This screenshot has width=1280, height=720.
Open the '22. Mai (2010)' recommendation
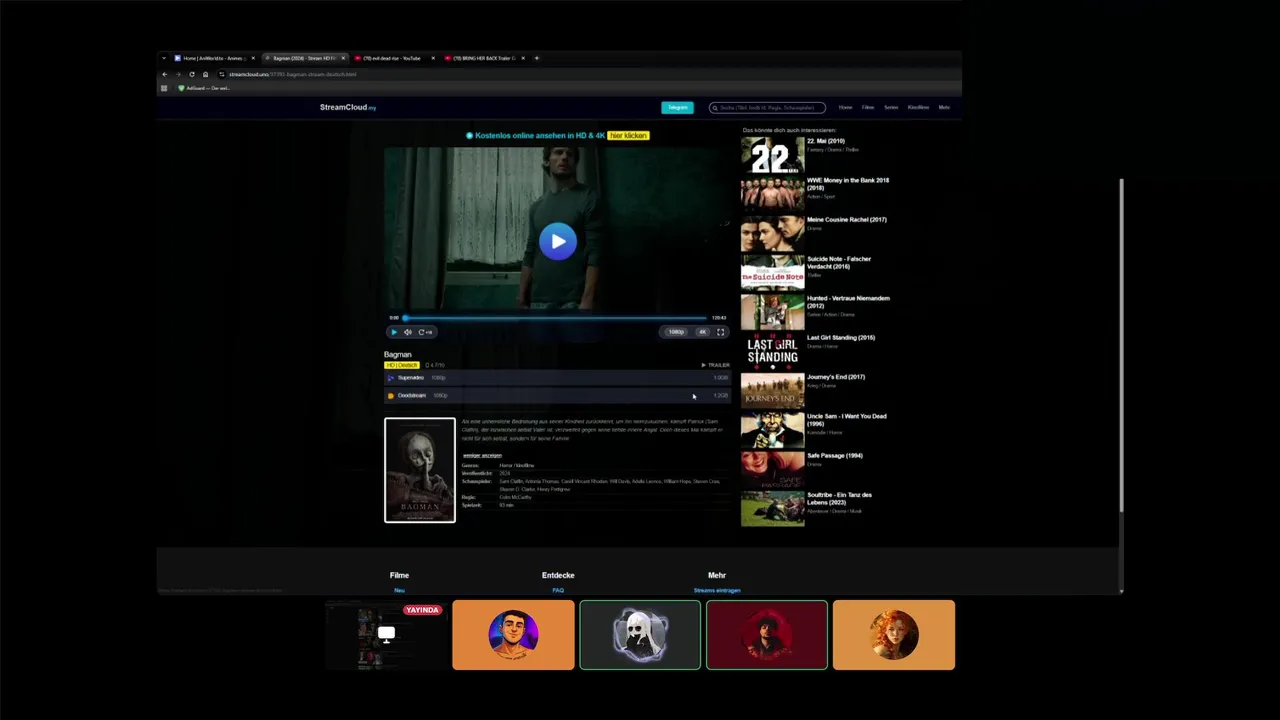click(x=826, y=141)
